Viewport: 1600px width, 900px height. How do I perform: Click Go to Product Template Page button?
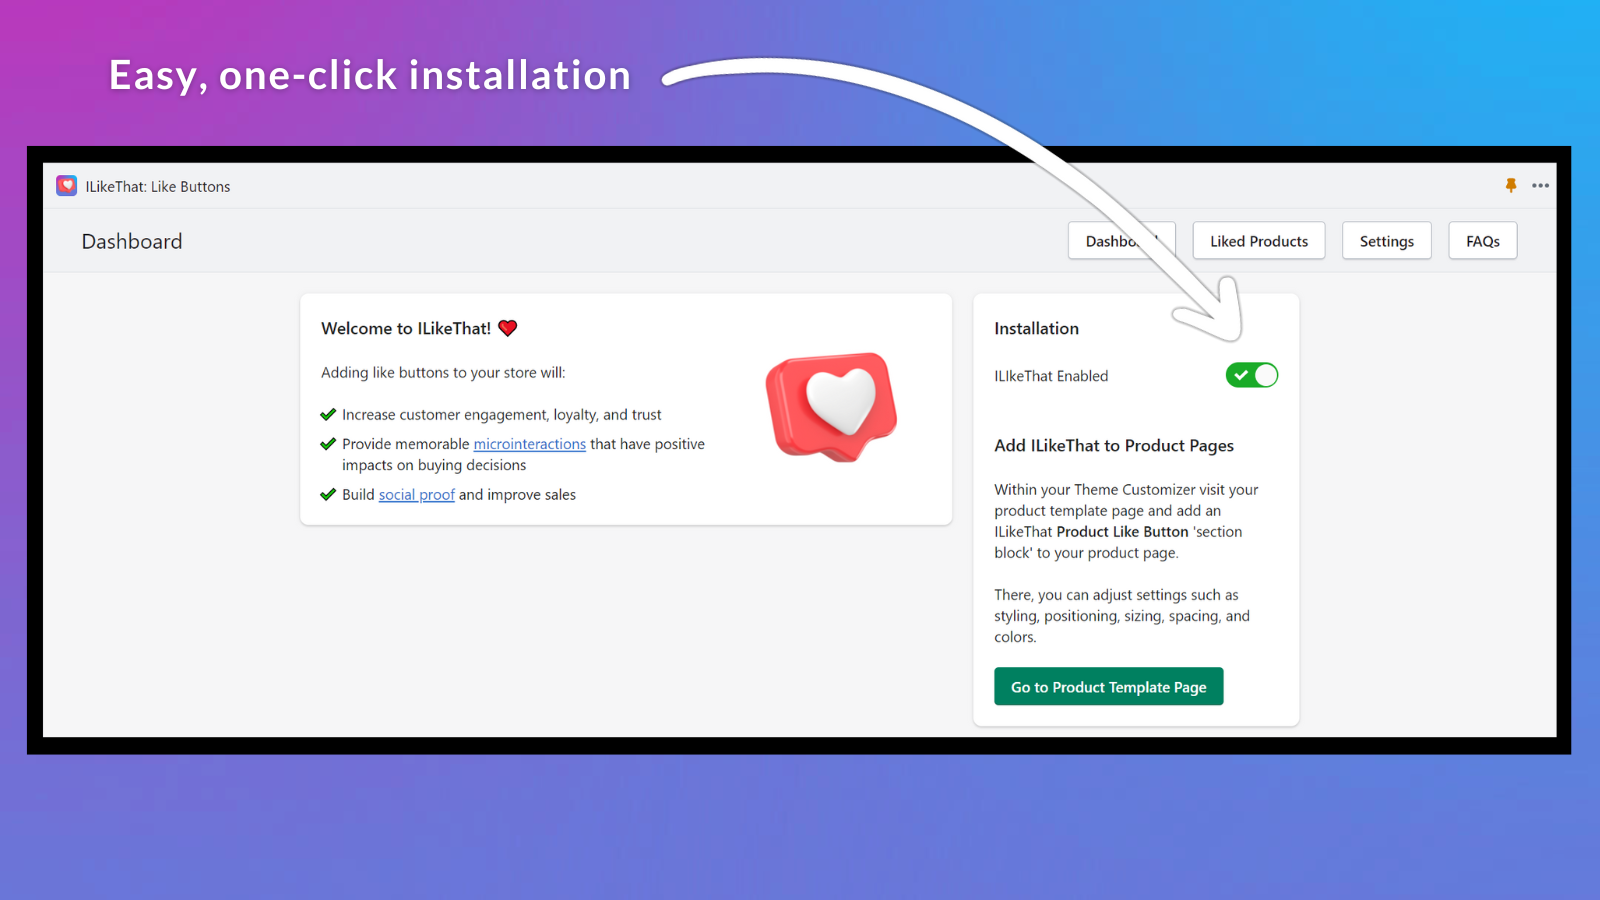(x=1109, y=687)
